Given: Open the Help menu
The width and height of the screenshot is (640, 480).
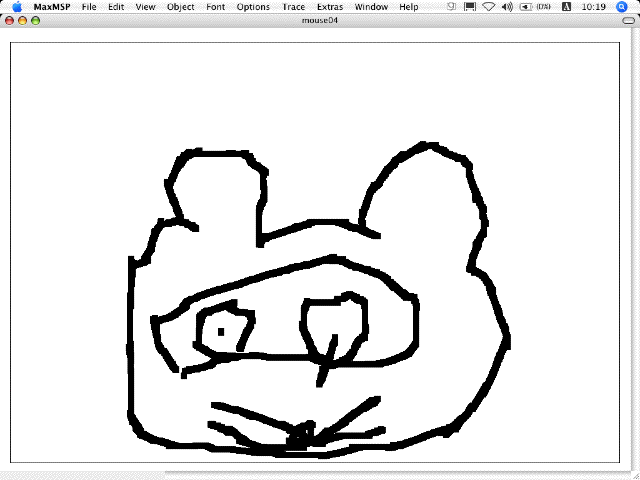Looking at the screenshot, I should (x=409, y=7).
